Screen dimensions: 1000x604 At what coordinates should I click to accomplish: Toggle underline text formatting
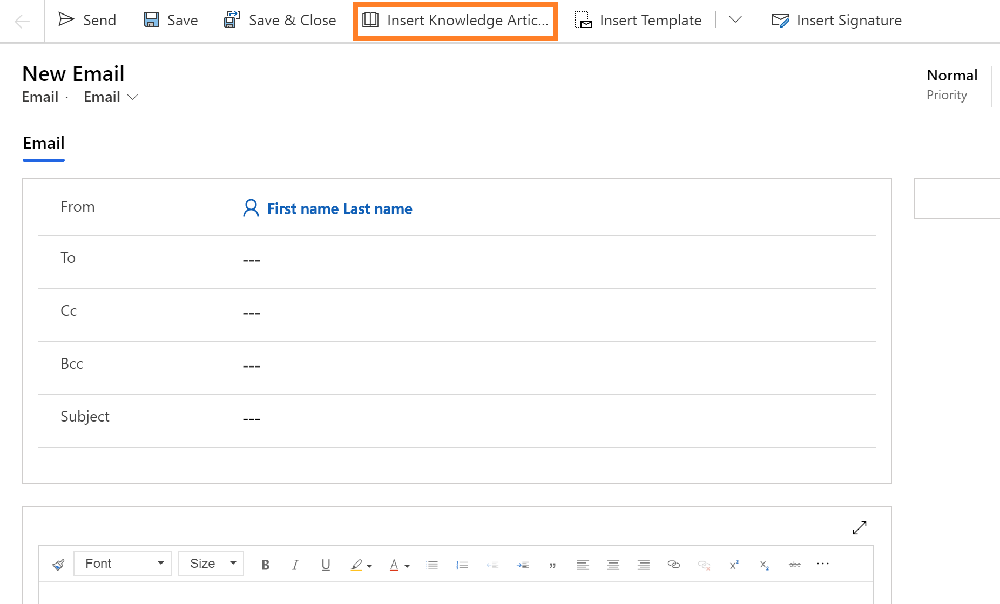coord(325,563)
